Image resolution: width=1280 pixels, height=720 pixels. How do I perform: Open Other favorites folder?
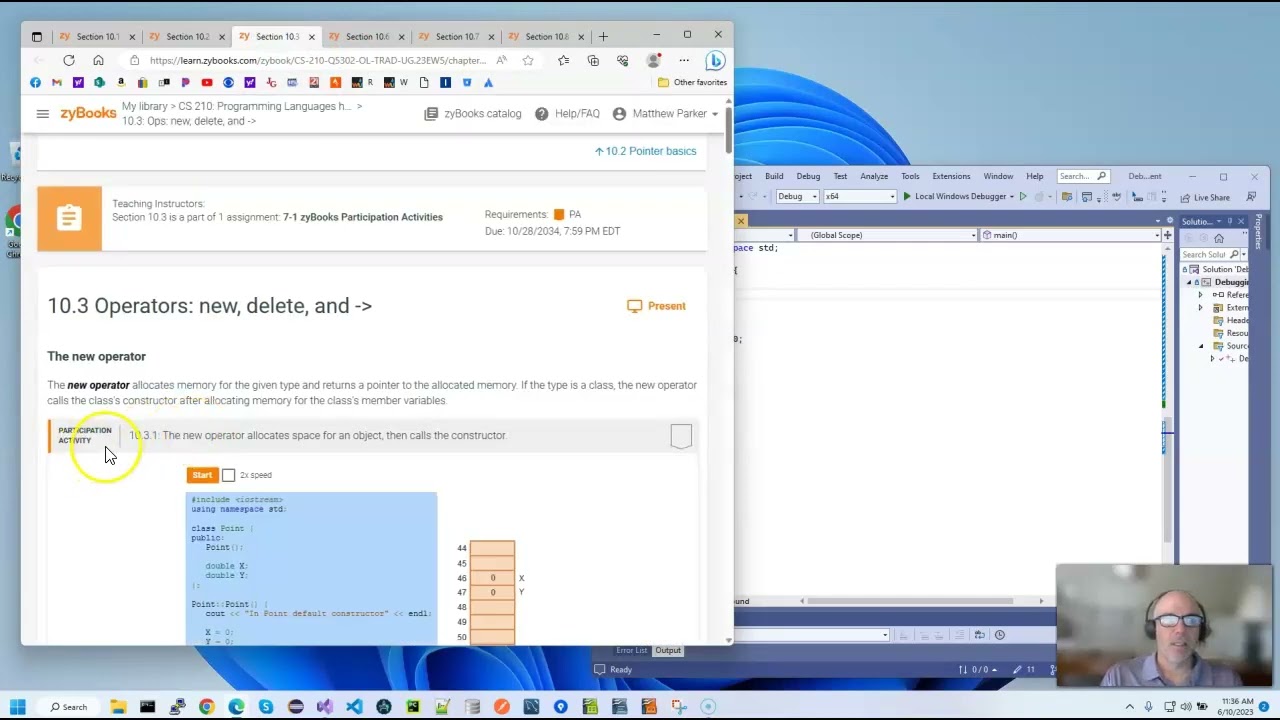(692, 82)
